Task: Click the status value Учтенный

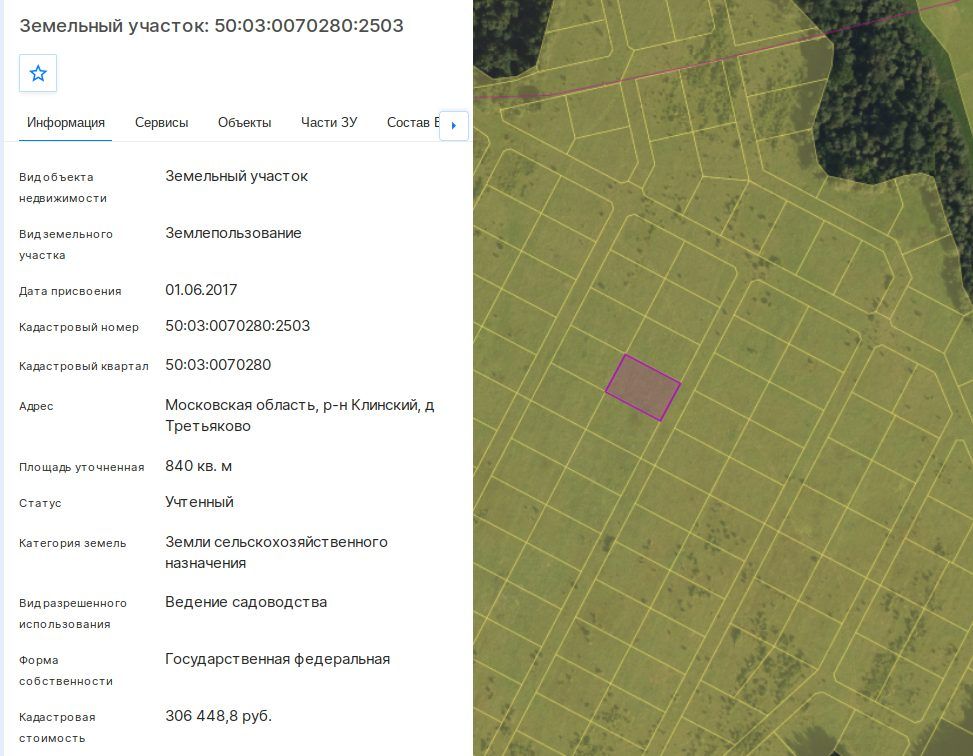Action: [199, 502]
